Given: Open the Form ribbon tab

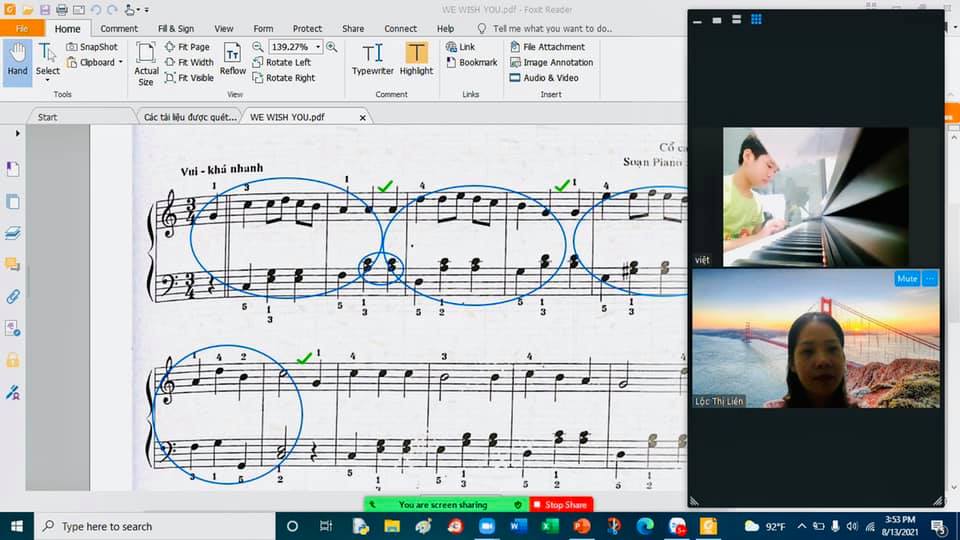Looking at the screenshot, I should click(x=263, y=28).
